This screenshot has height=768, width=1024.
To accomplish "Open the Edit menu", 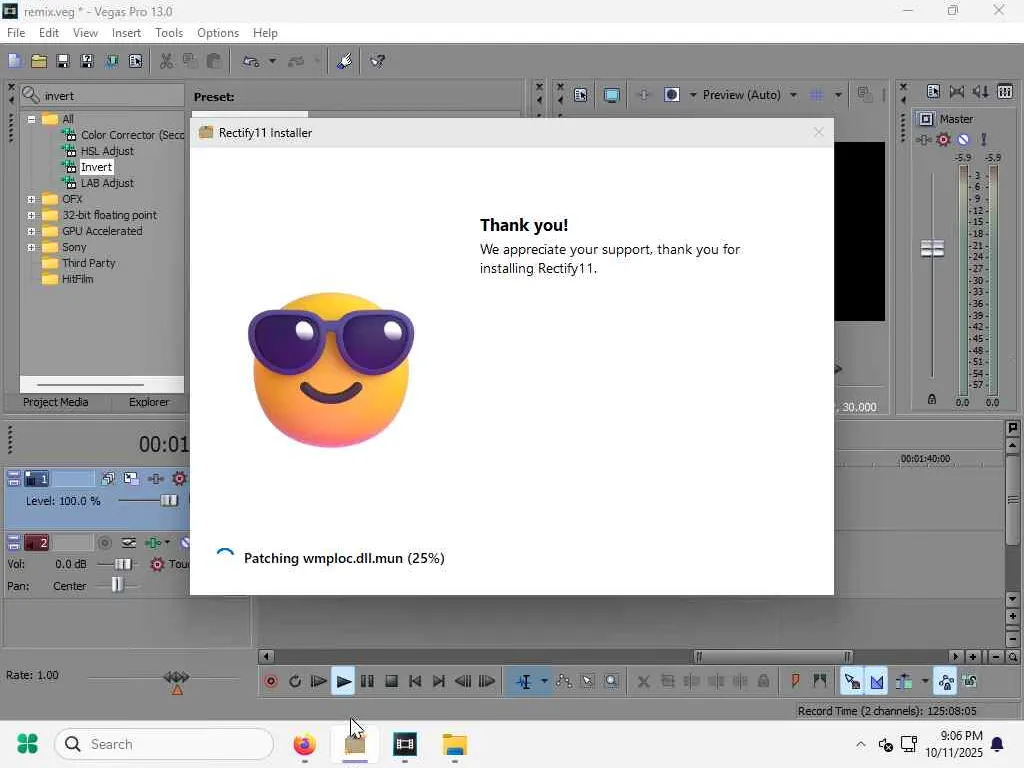I will tap(49, 33).
